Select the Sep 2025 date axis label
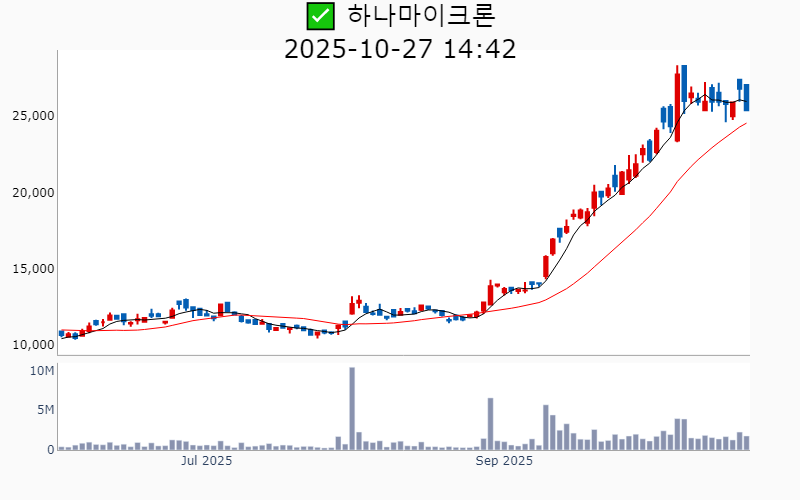The height and width of the screenshot is (500, 800). (x=504, y=461)
